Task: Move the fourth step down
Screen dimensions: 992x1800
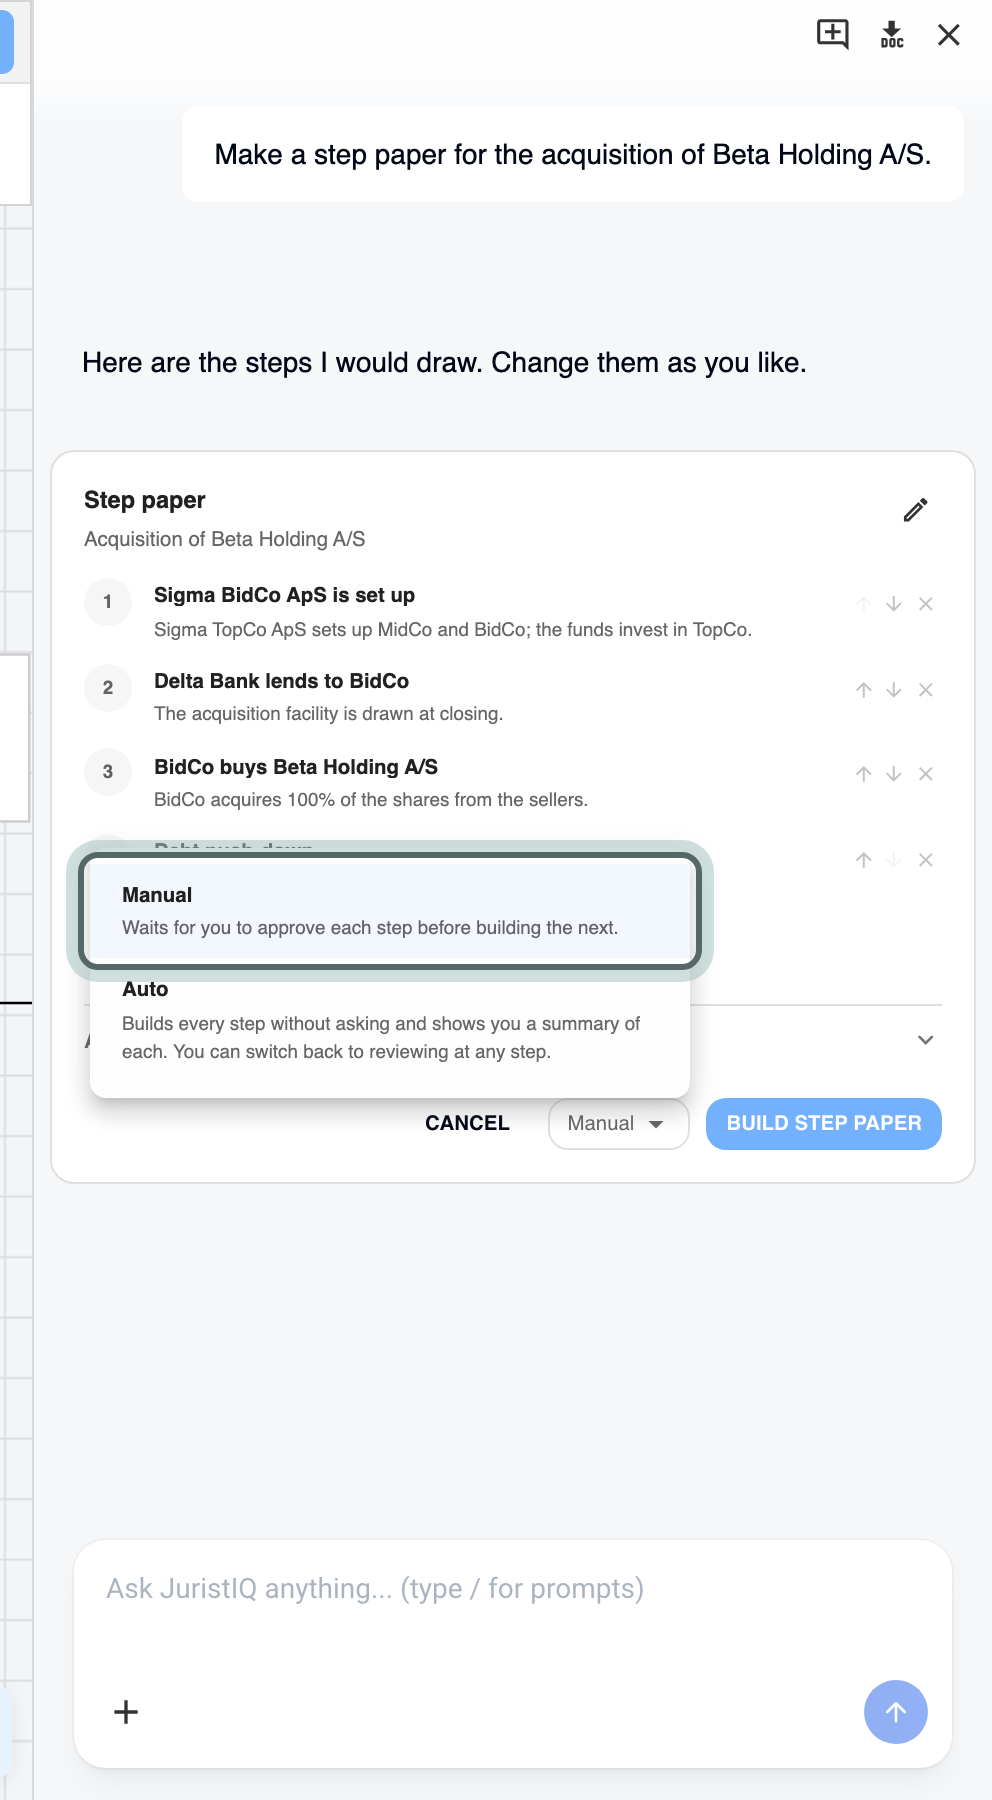Action: coord(894,860)
